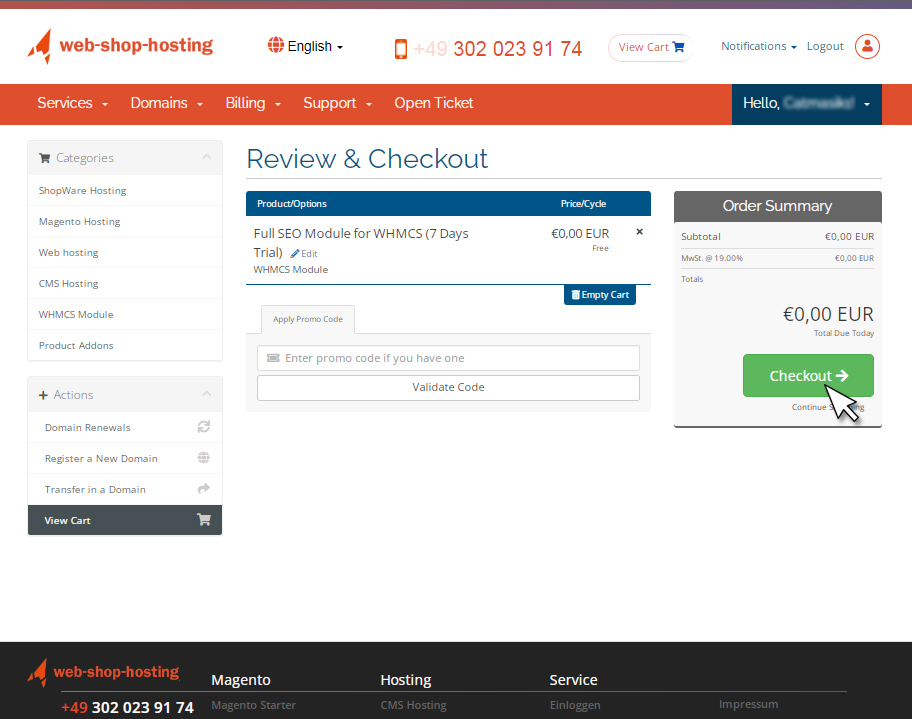Click the green Checkout button
Image resolution: width=912 pixels, height=719 pixels.
click(808, 376)
